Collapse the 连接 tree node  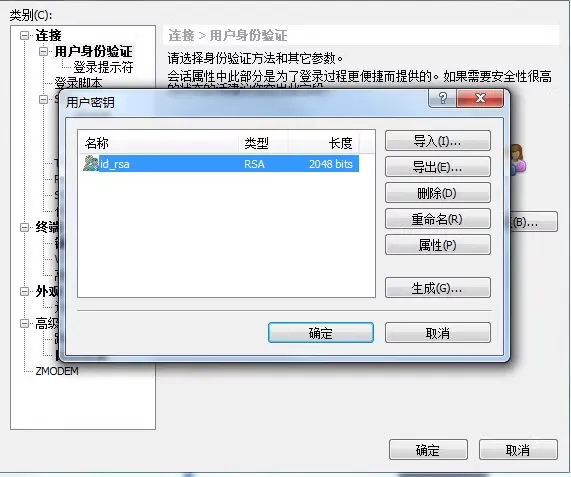point(24,35)
